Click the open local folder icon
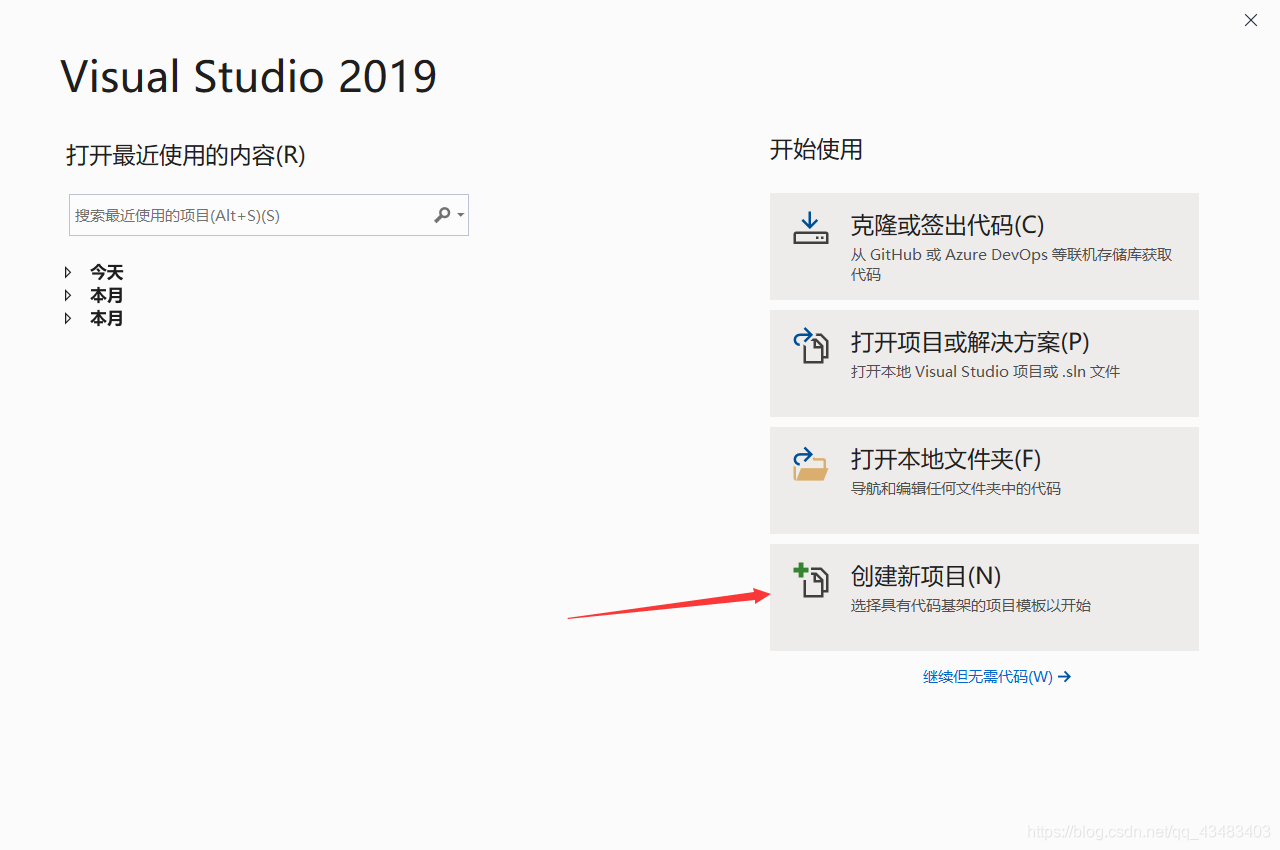 [x=811, y=463]
